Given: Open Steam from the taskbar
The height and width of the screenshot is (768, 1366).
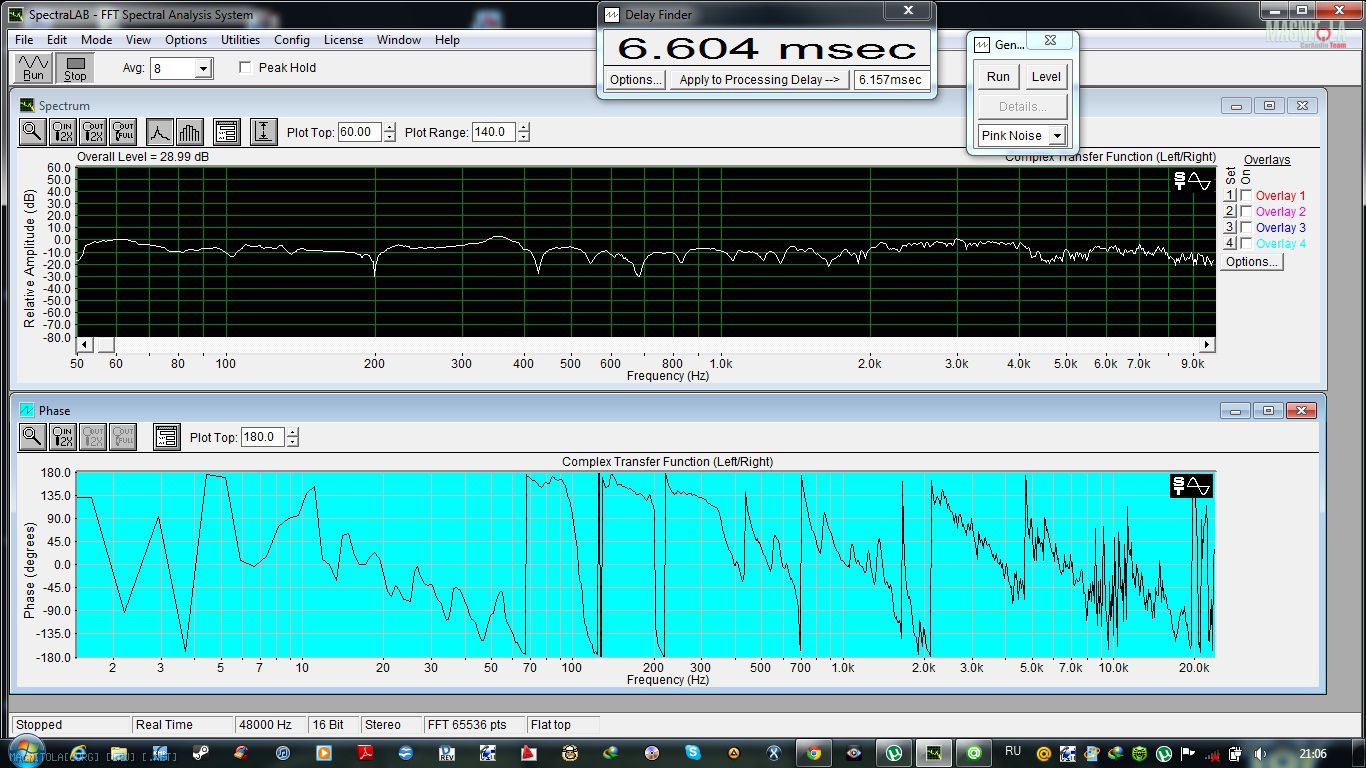Looking at the screenshot, I should (200, 753).
